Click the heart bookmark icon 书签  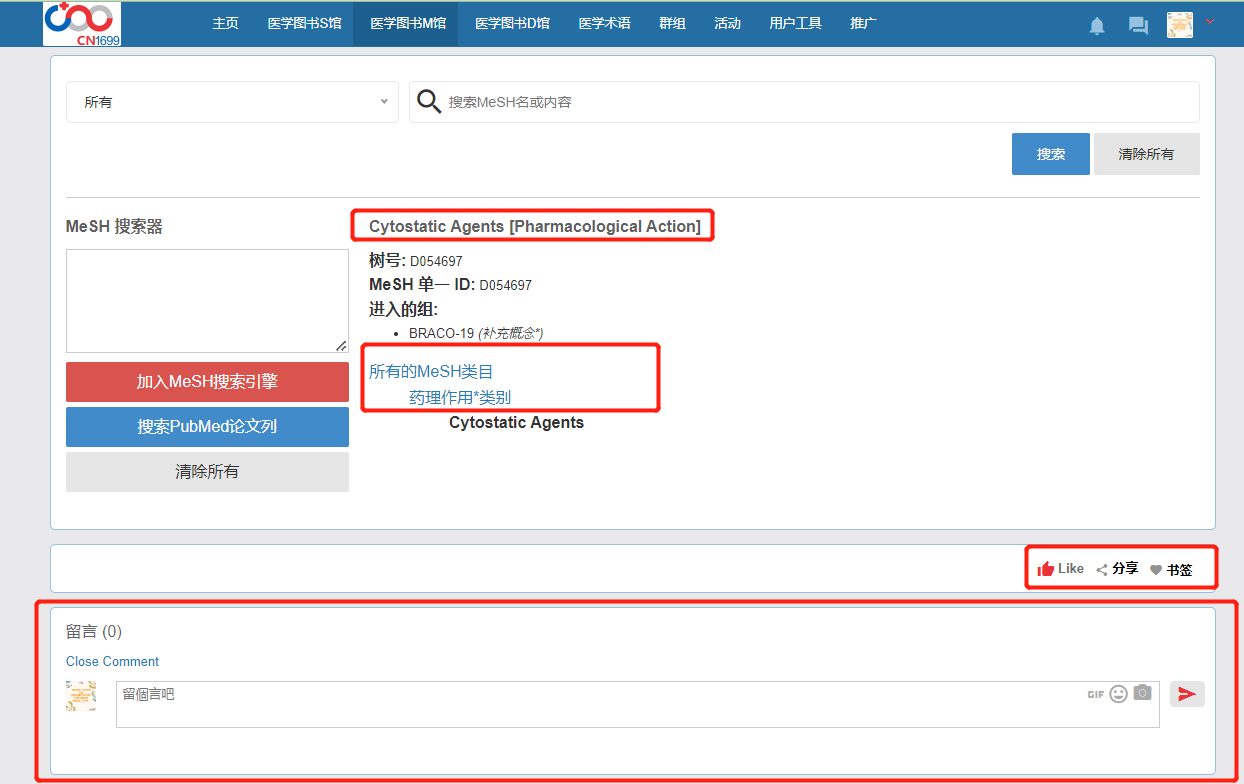click(x=1156, y=570)
